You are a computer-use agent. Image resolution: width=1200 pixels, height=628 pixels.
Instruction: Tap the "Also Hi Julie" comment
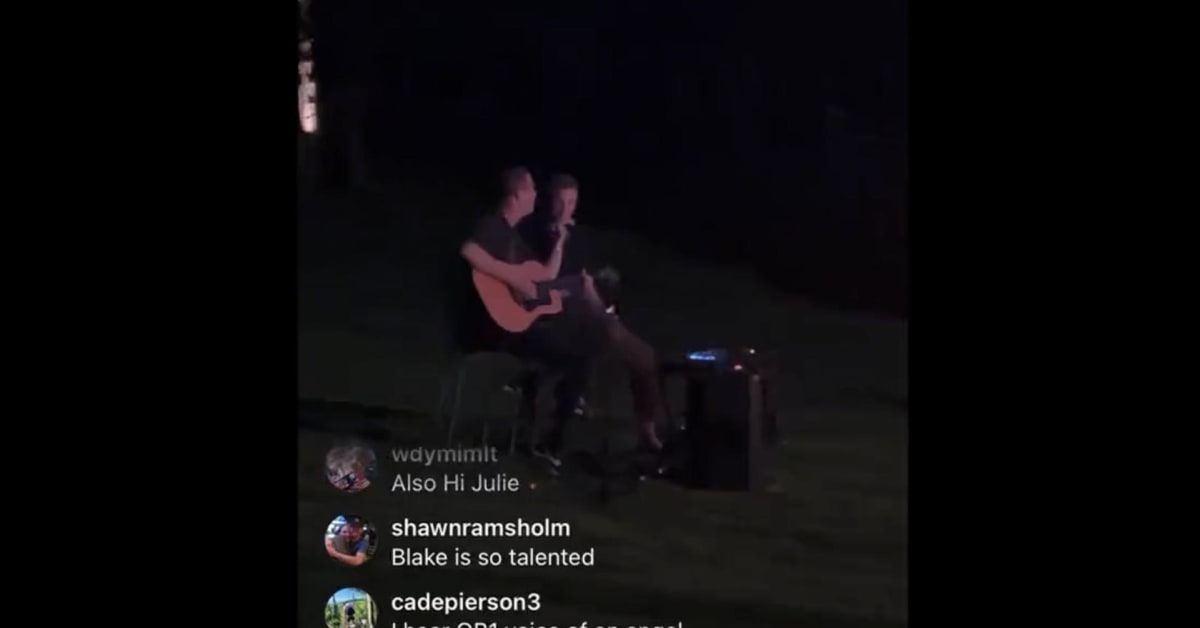point(455,483)
